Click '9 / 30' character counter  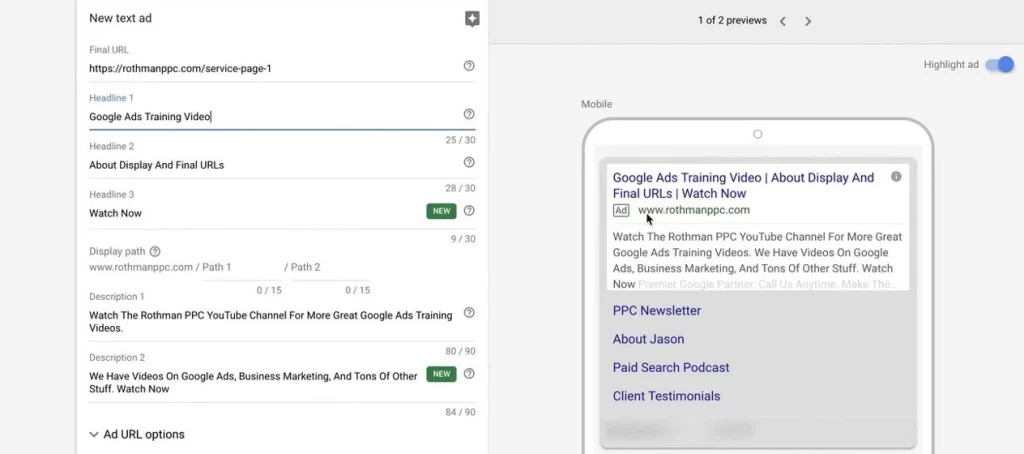pos(463,239)
